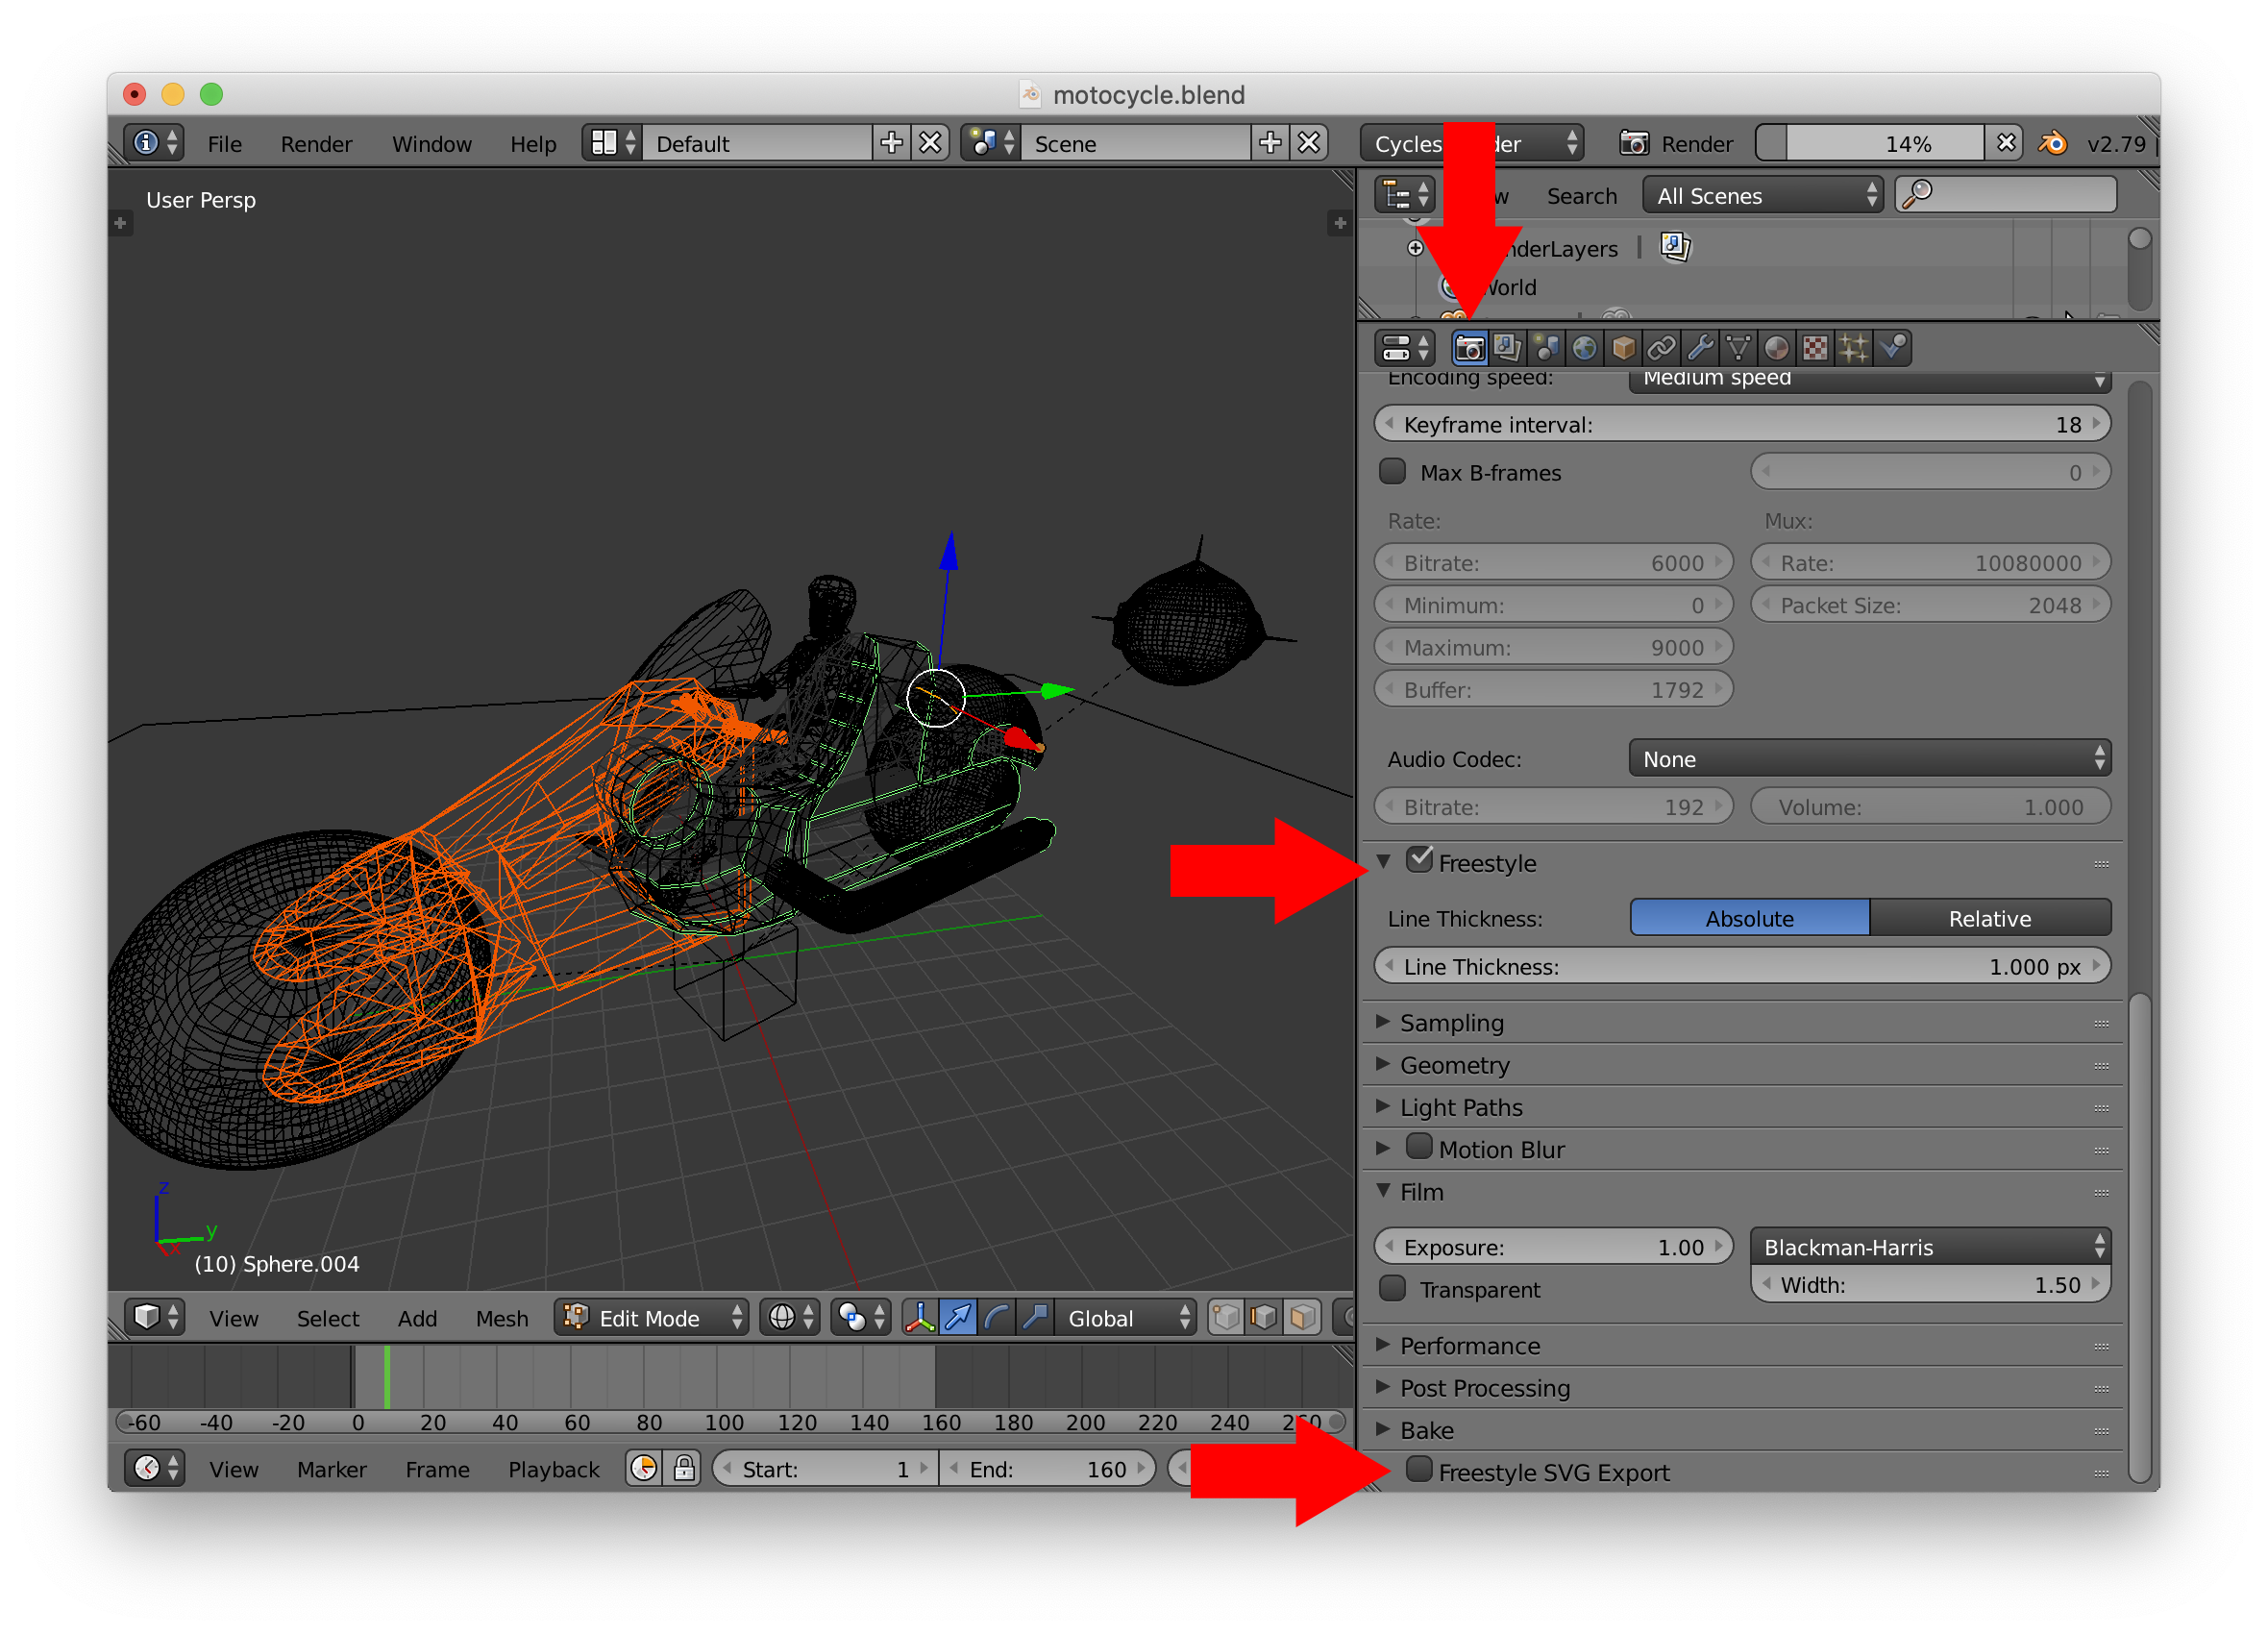Click the Render properties icon

click(1467, 345)
